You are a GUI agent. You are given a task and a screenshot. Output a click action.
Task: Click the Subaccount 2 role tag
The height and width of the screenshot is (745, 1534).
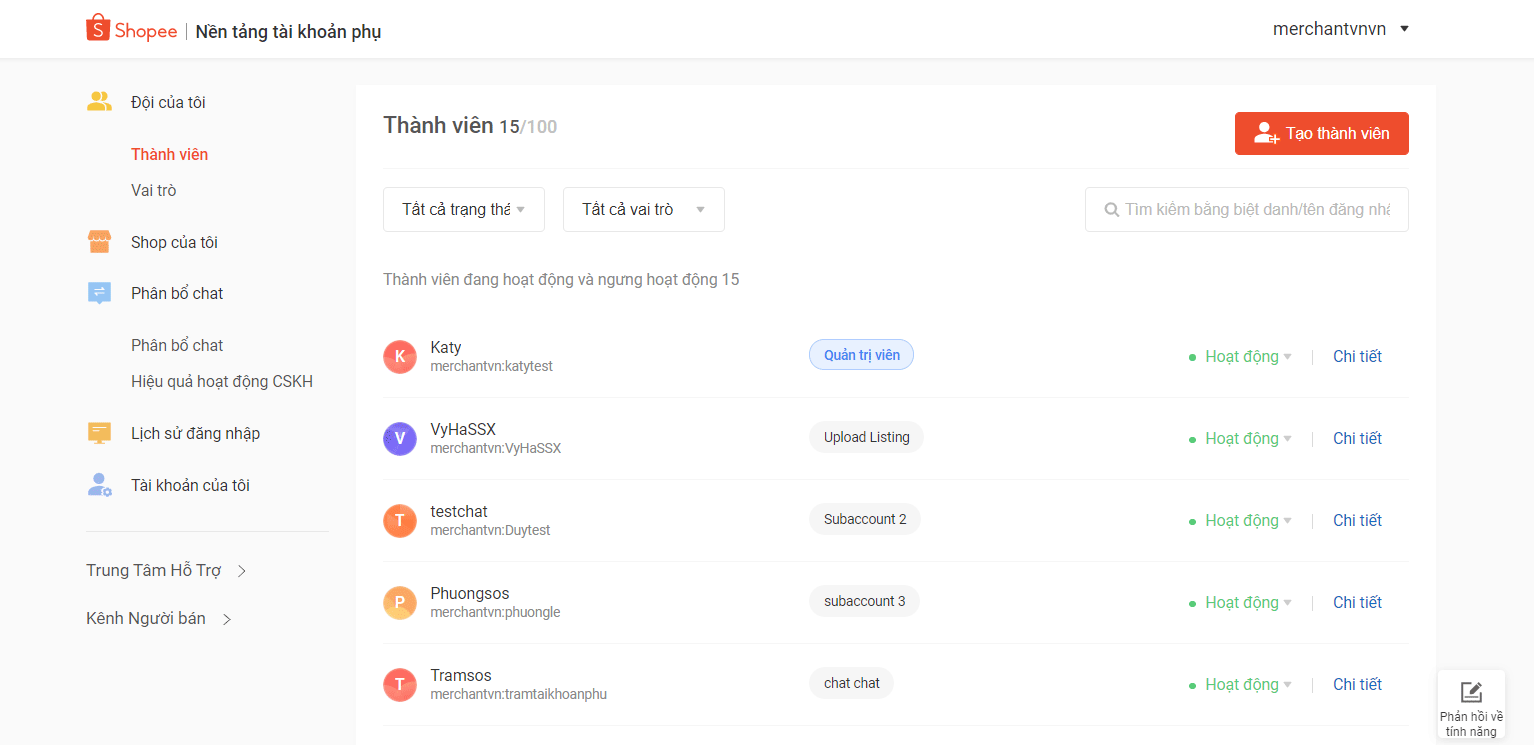pyautogui.click(x=865, y=519)
